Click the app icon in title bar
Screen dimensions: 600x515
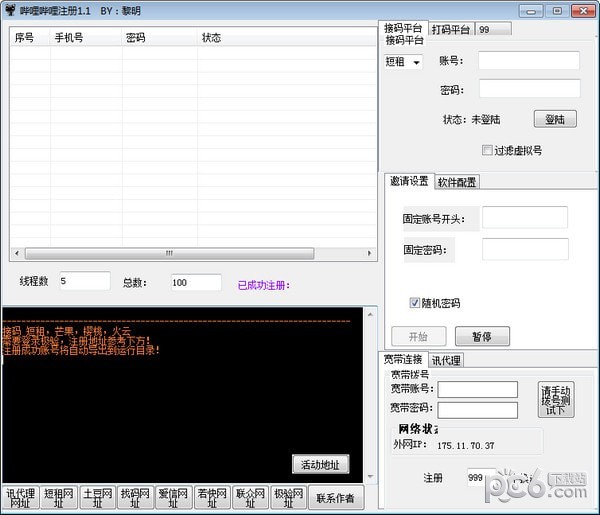[10, 10]
